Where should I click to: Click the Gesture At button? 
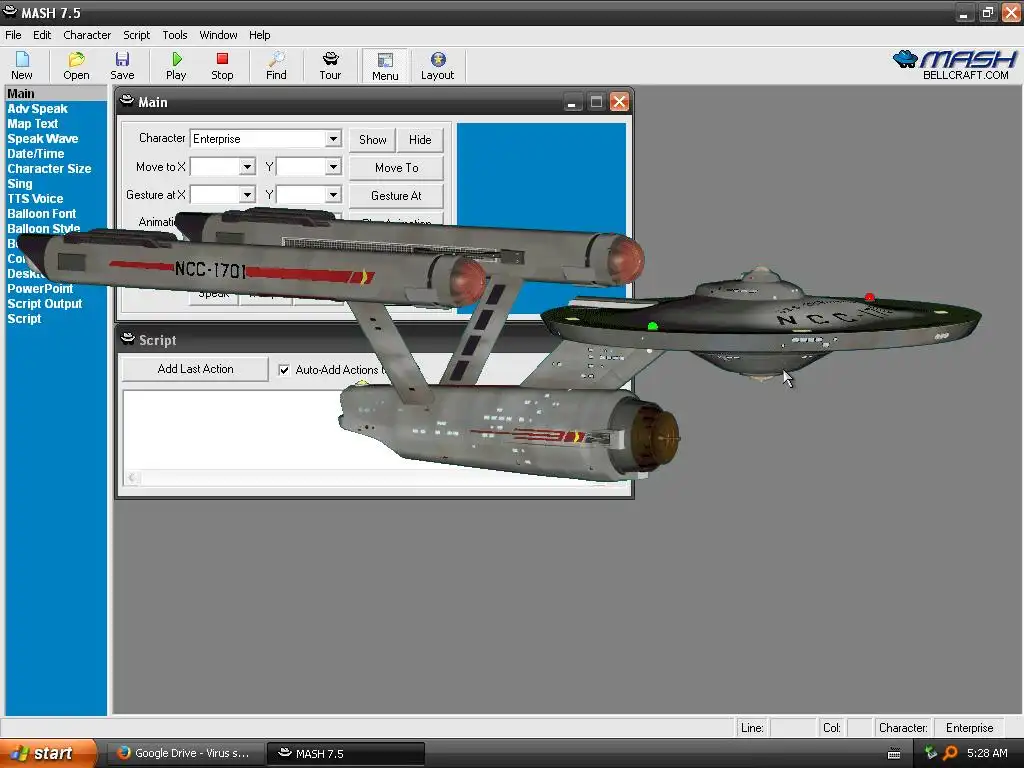click(x=396, y=196)
